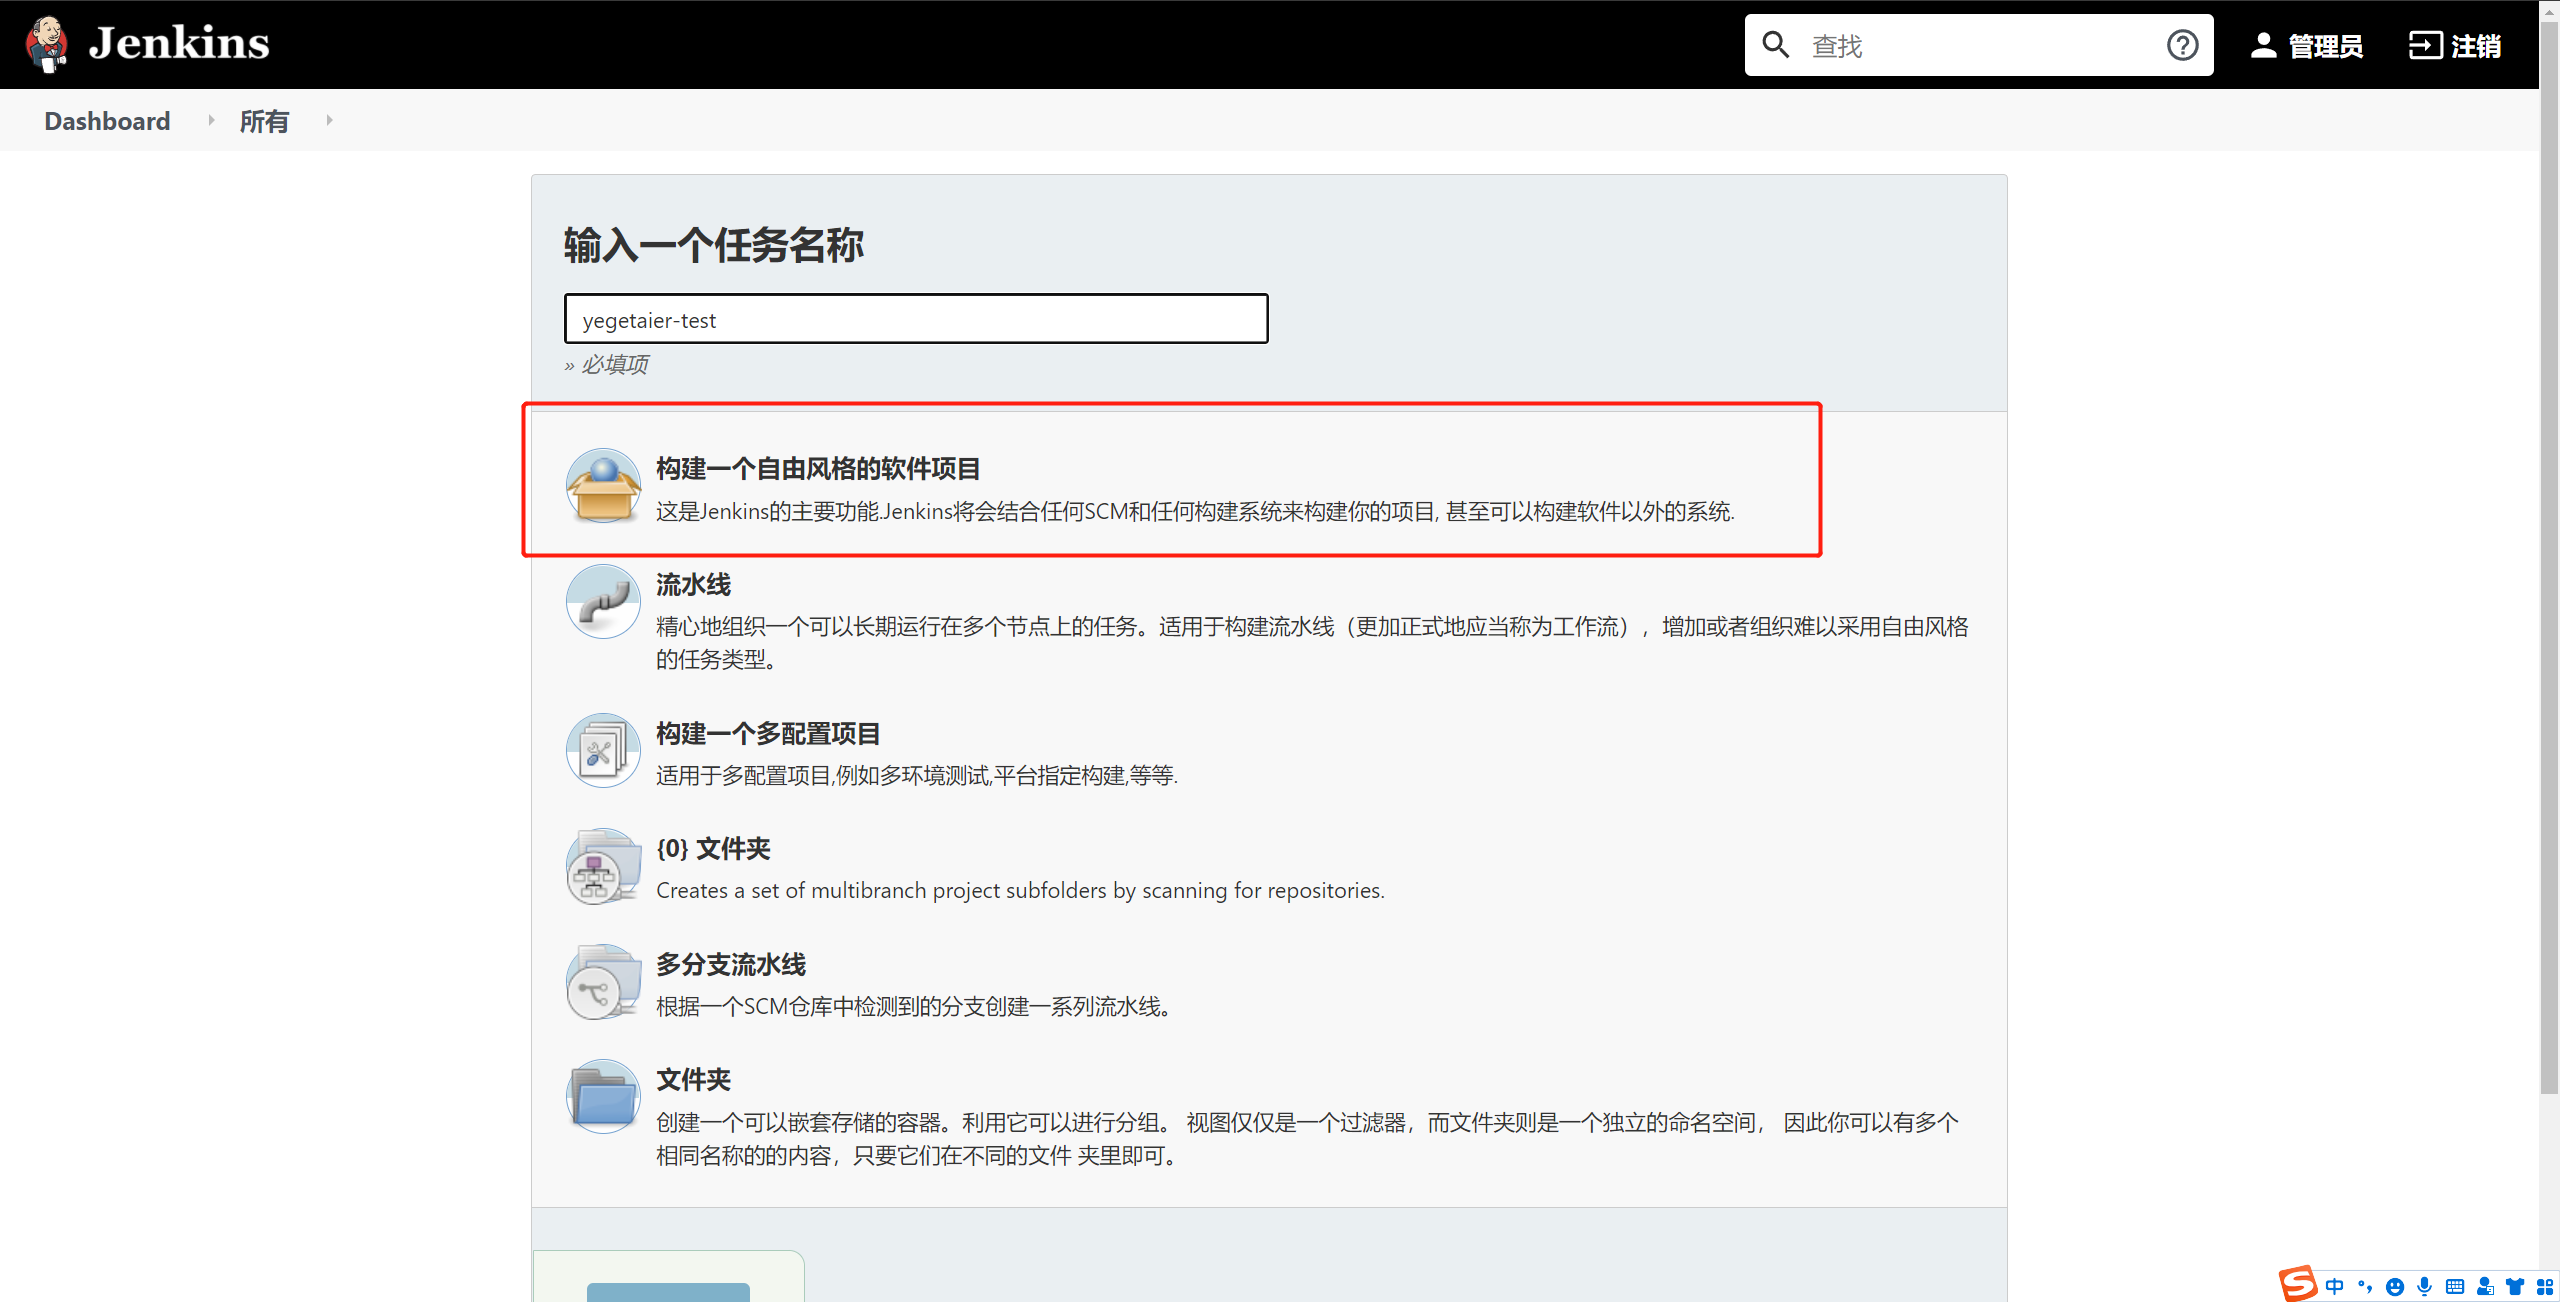Click the task name input field

pos(915,319)
